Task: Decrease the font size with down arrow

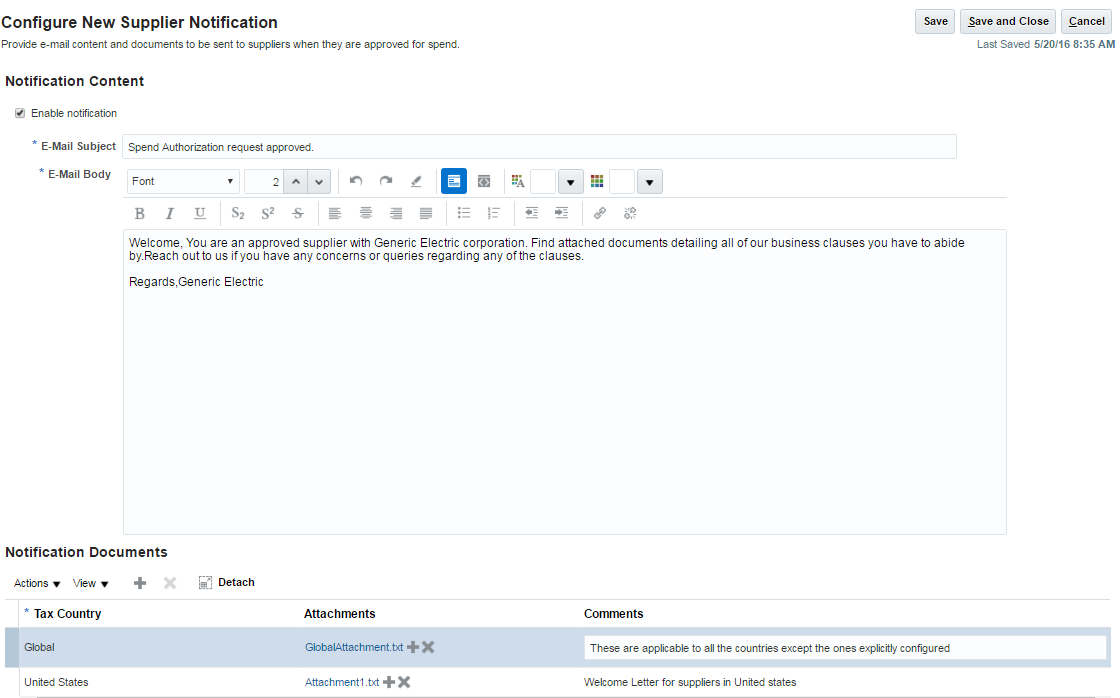Action: tap(319, 181)
